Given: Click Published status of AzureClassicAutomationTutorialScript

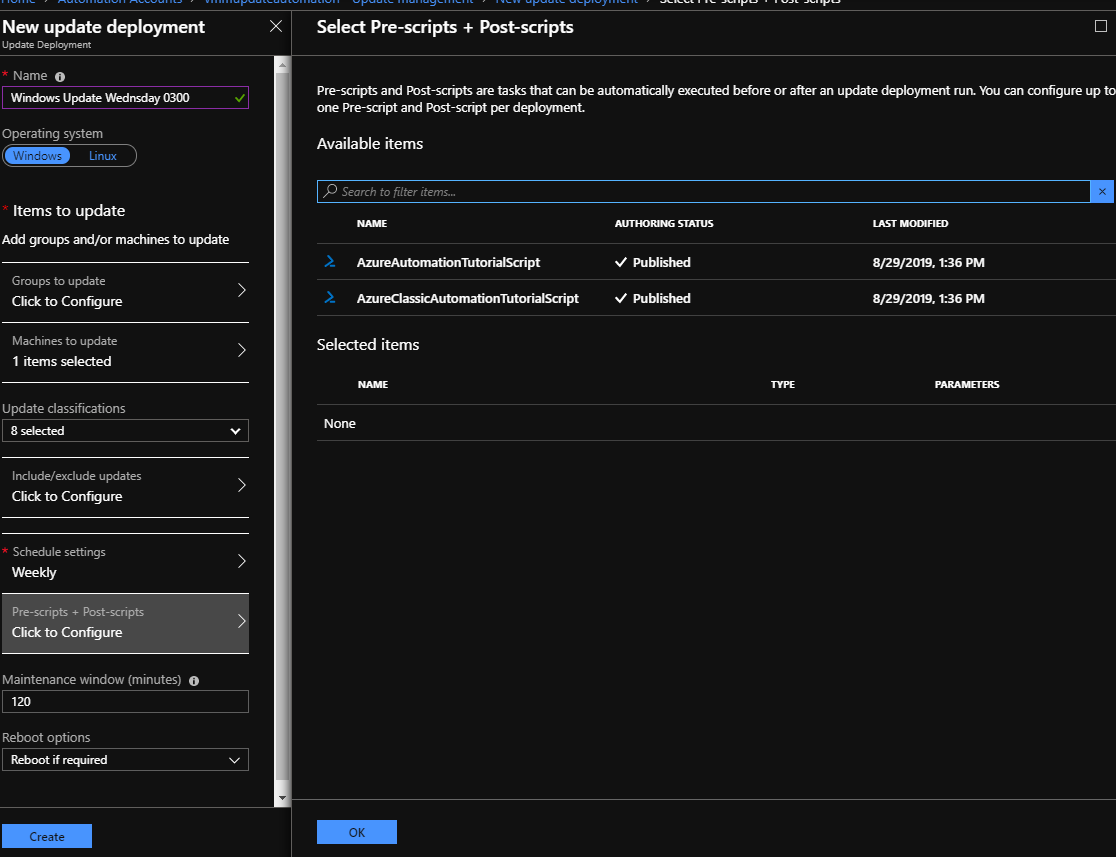Looking at the screenshot, I should point(653,298).
